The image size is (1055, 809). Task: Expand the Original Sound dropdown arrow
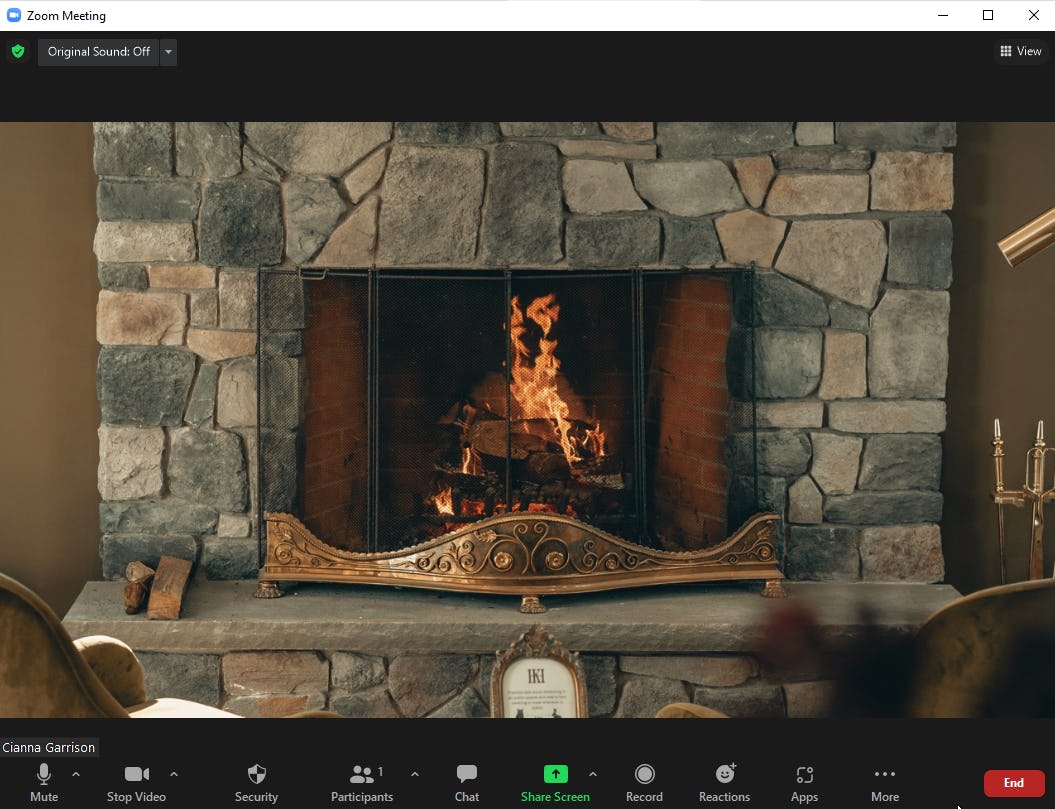tap(167, 51)
